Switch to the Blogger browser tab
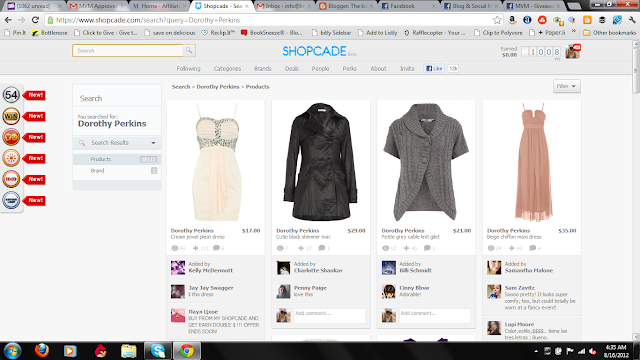640x360 pixels. tap(347, 6)
